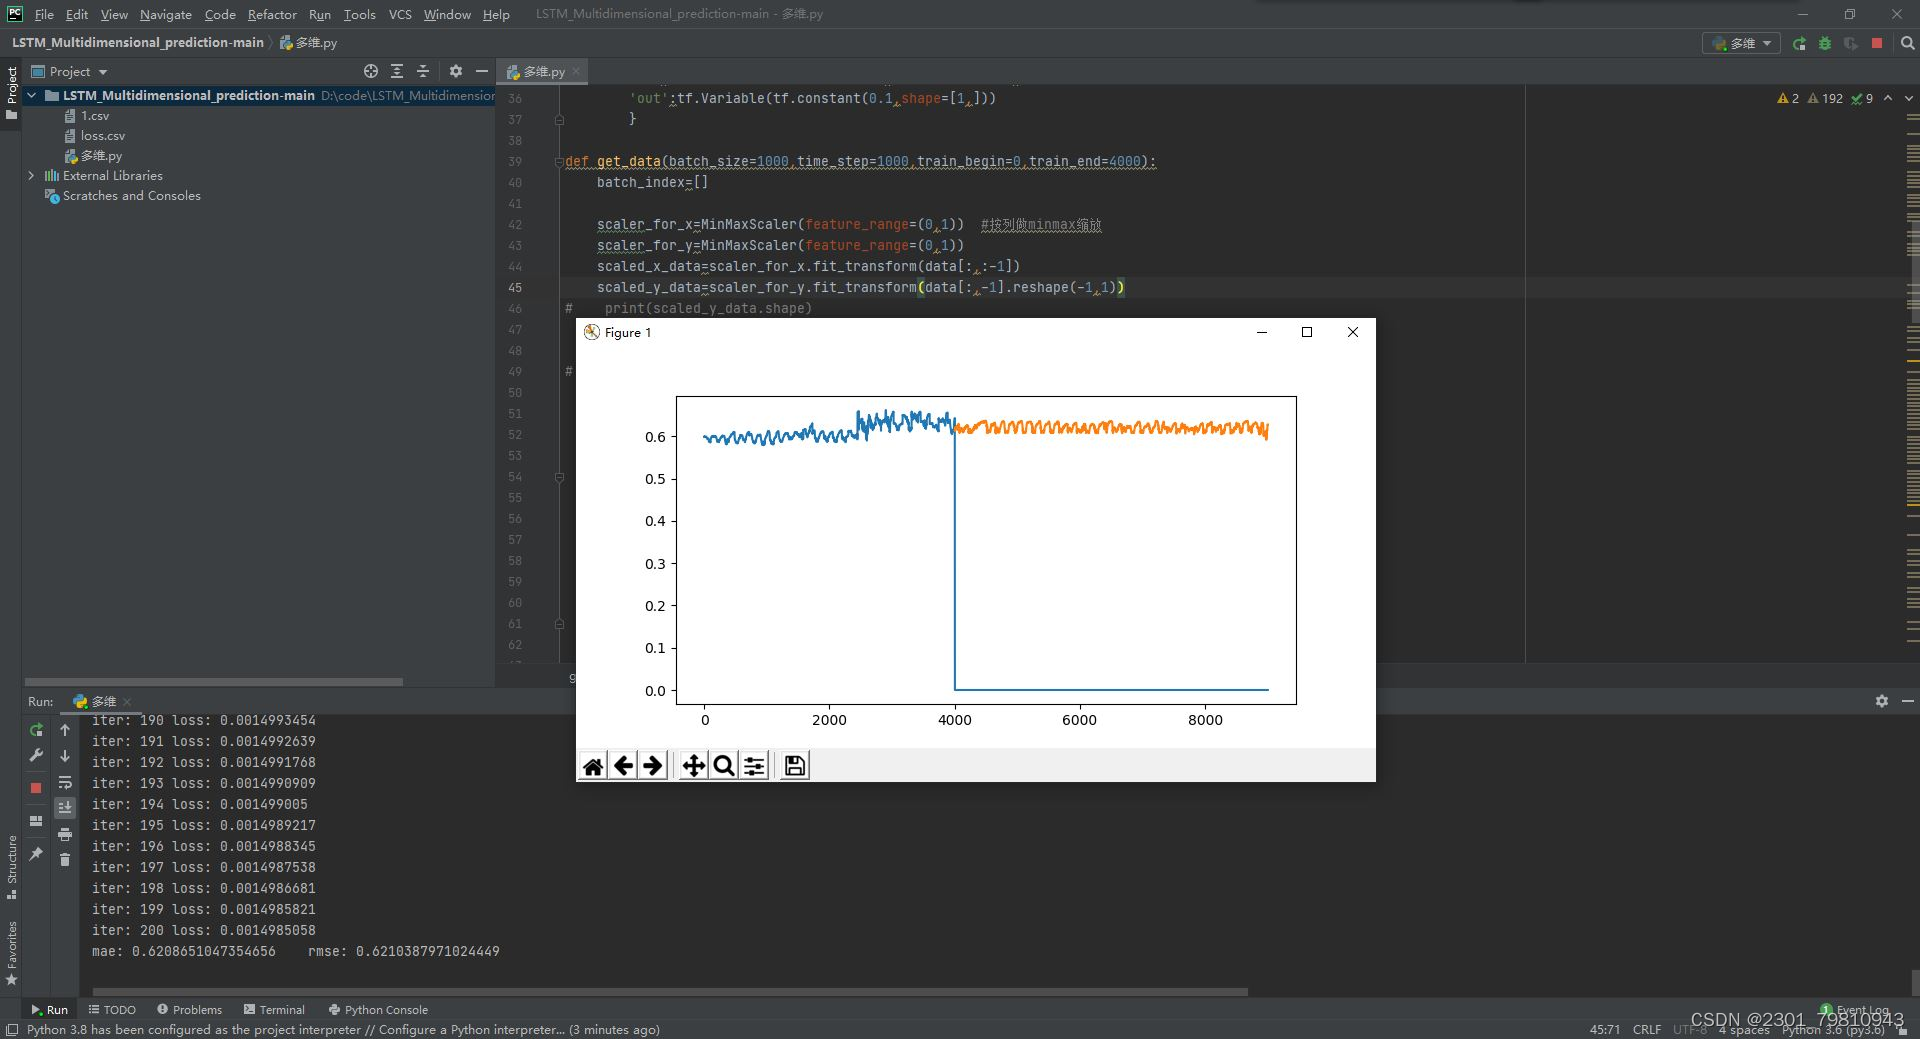The image size is (1920, 1039).
Task: Fold the get_data function at line 39
Action: coord(559,162)
